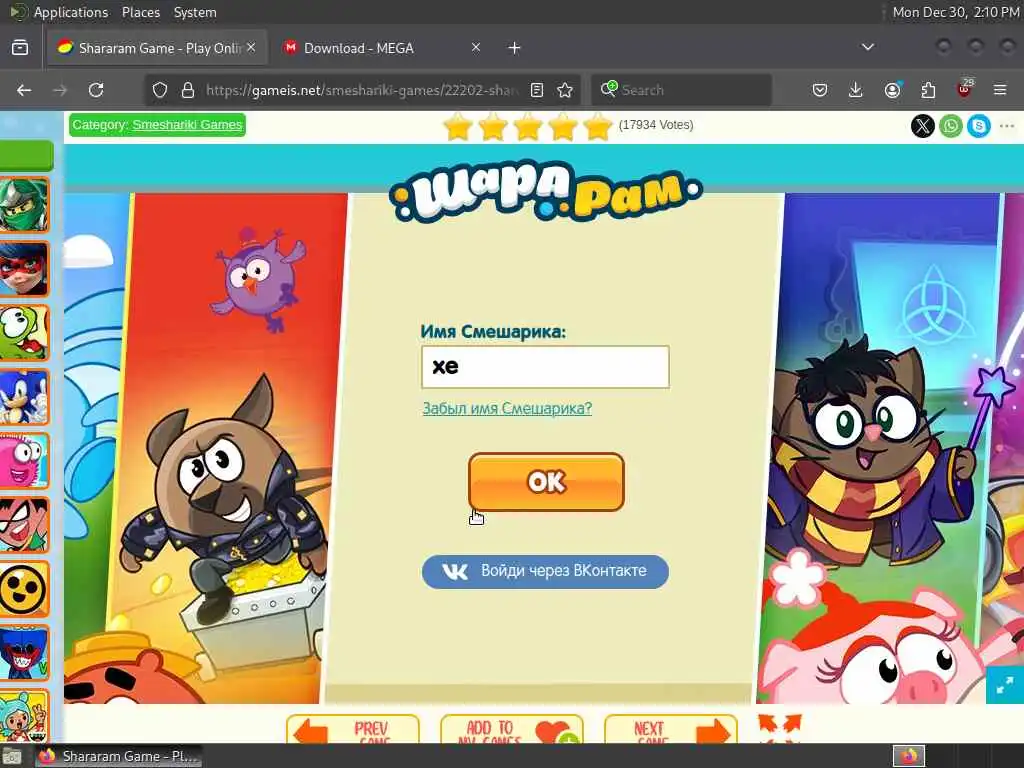Close the Shararam Game tab
The width and height of the screenshot is (1024, 768).
[251, 47]
